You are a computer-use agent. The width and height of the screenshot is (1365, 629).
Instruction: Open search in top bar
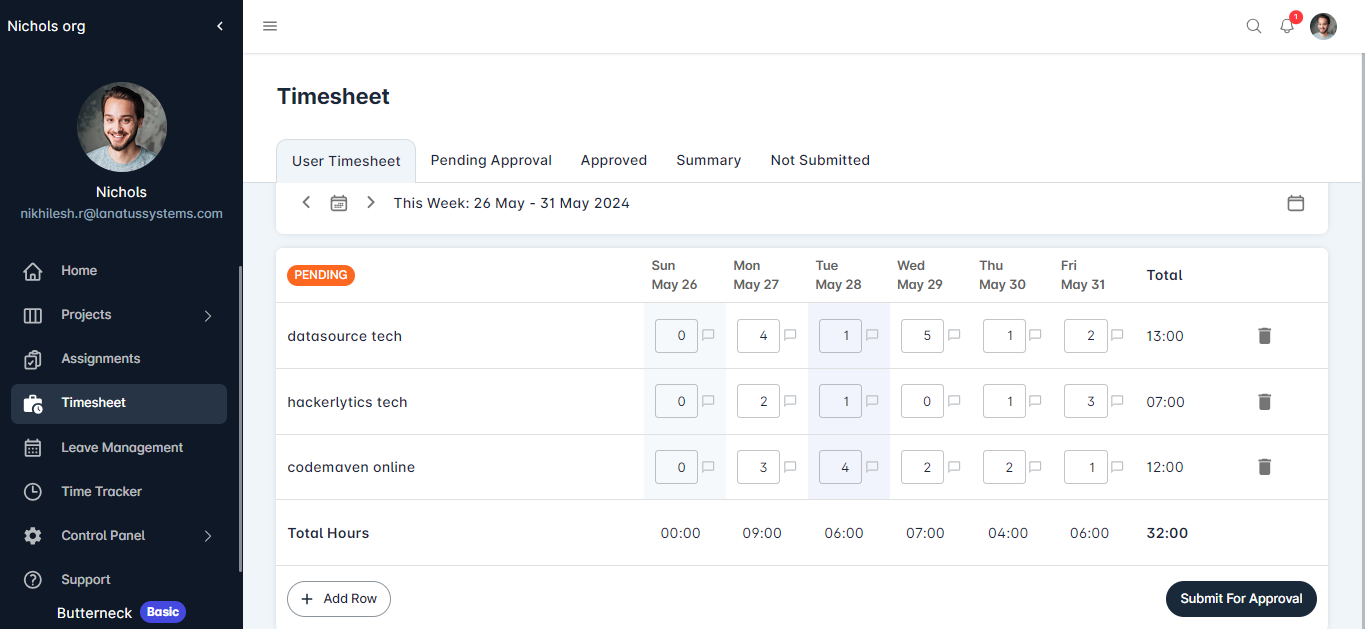tap(1253, 27)
